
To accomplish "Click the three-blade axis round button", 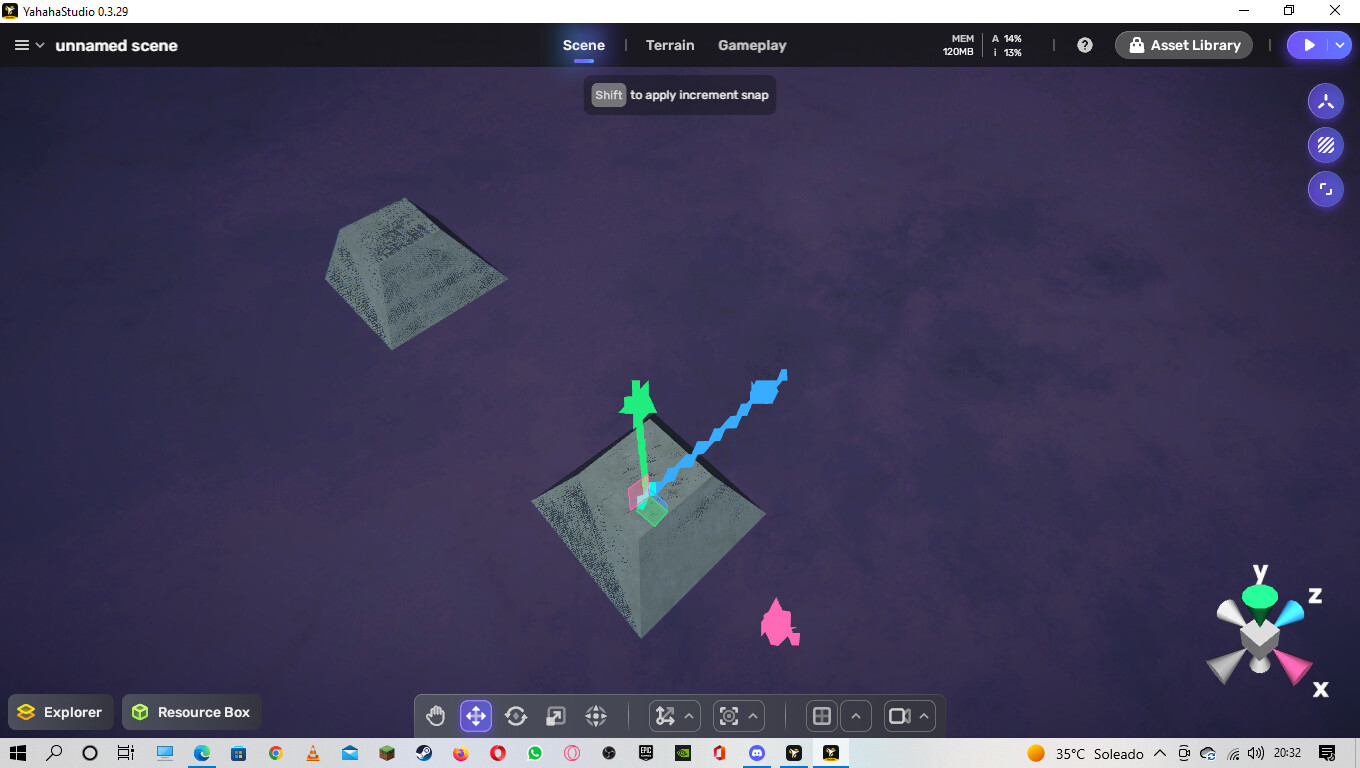I will click(1326, 101).
